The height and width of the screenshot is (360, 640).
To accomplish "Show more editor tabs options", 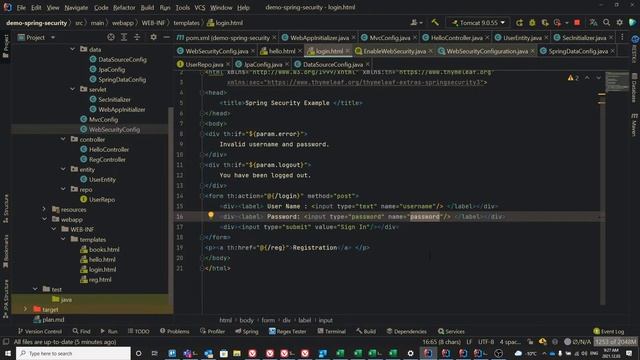I will point(622,37).
